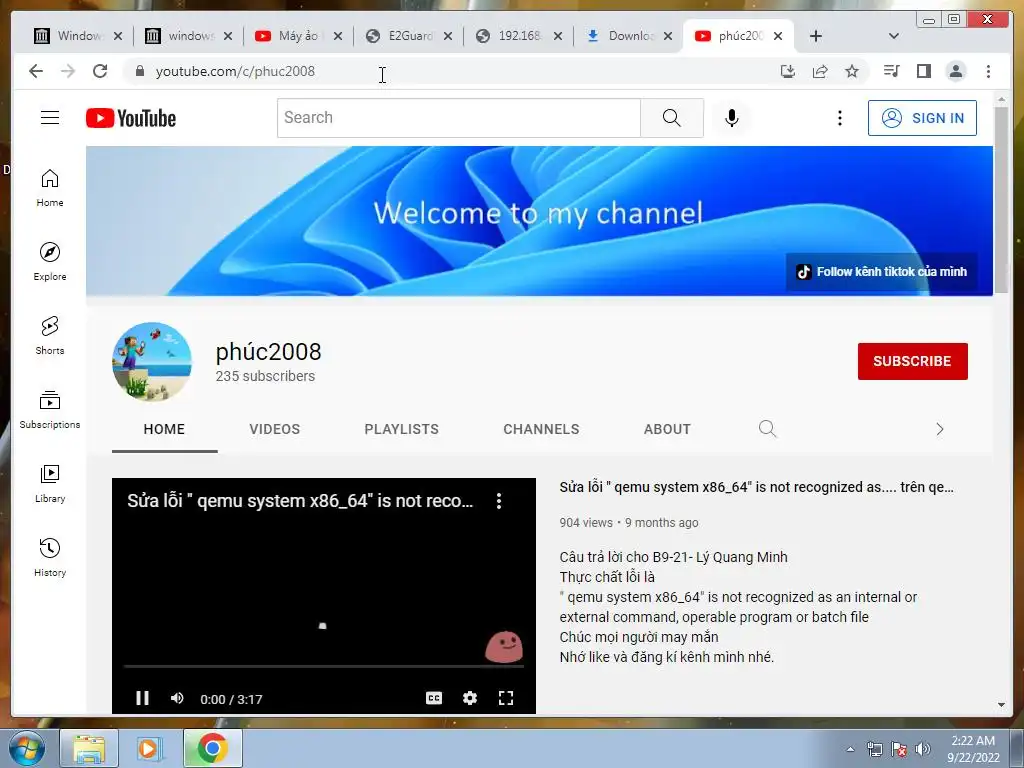Open Windows Explorer from taskbar

(89, 748)
